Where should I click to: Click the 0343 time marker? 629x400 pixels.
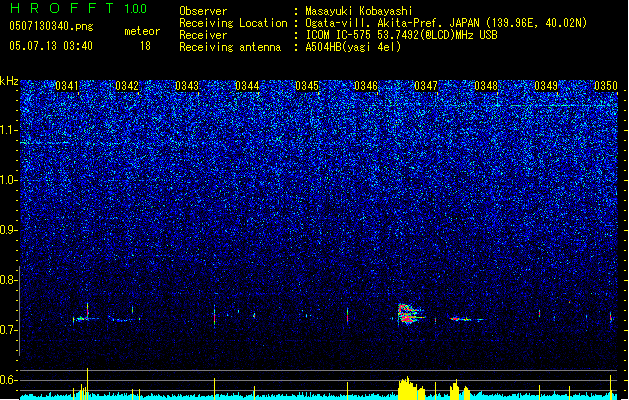click(187, 86)
